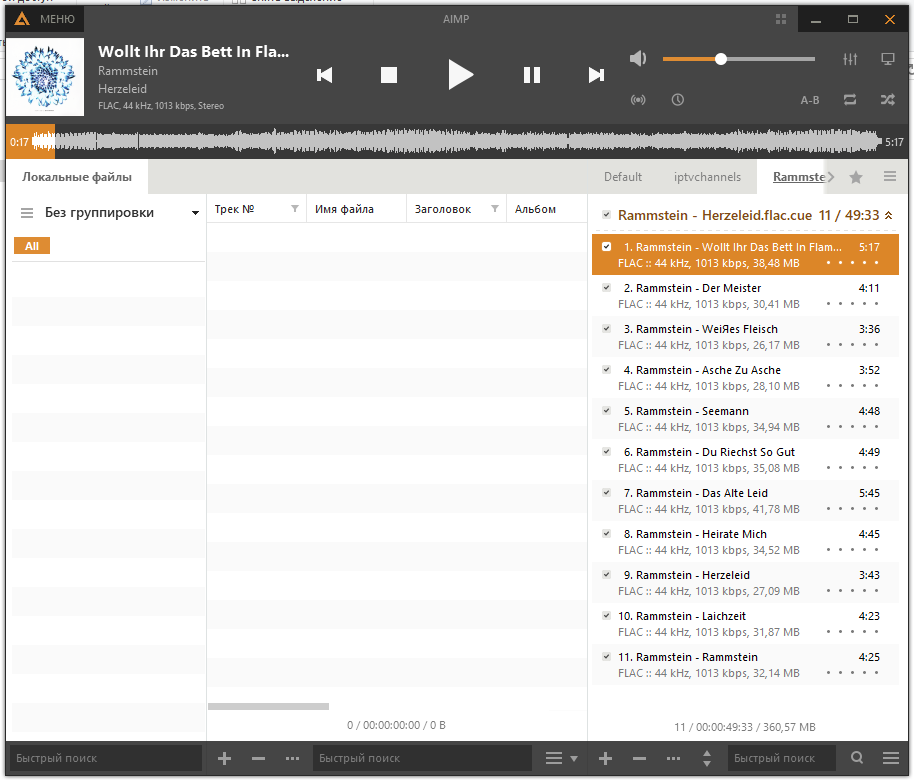
Task: Uncheck the Seemann track checkbox
Action: pos(606,411)
